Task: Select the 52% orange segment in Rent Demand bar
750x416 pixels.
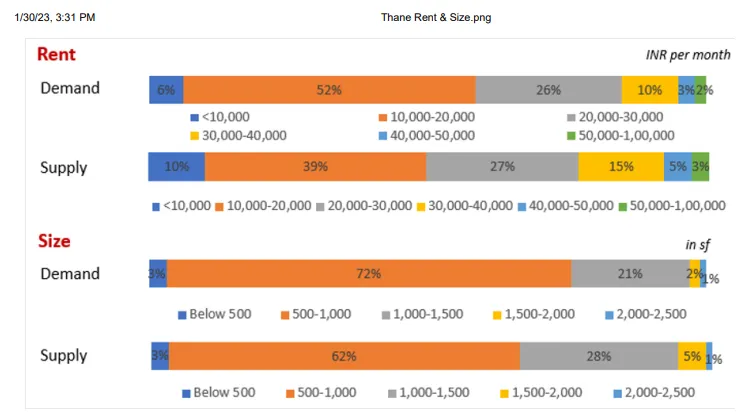Action: coord(329,89)
